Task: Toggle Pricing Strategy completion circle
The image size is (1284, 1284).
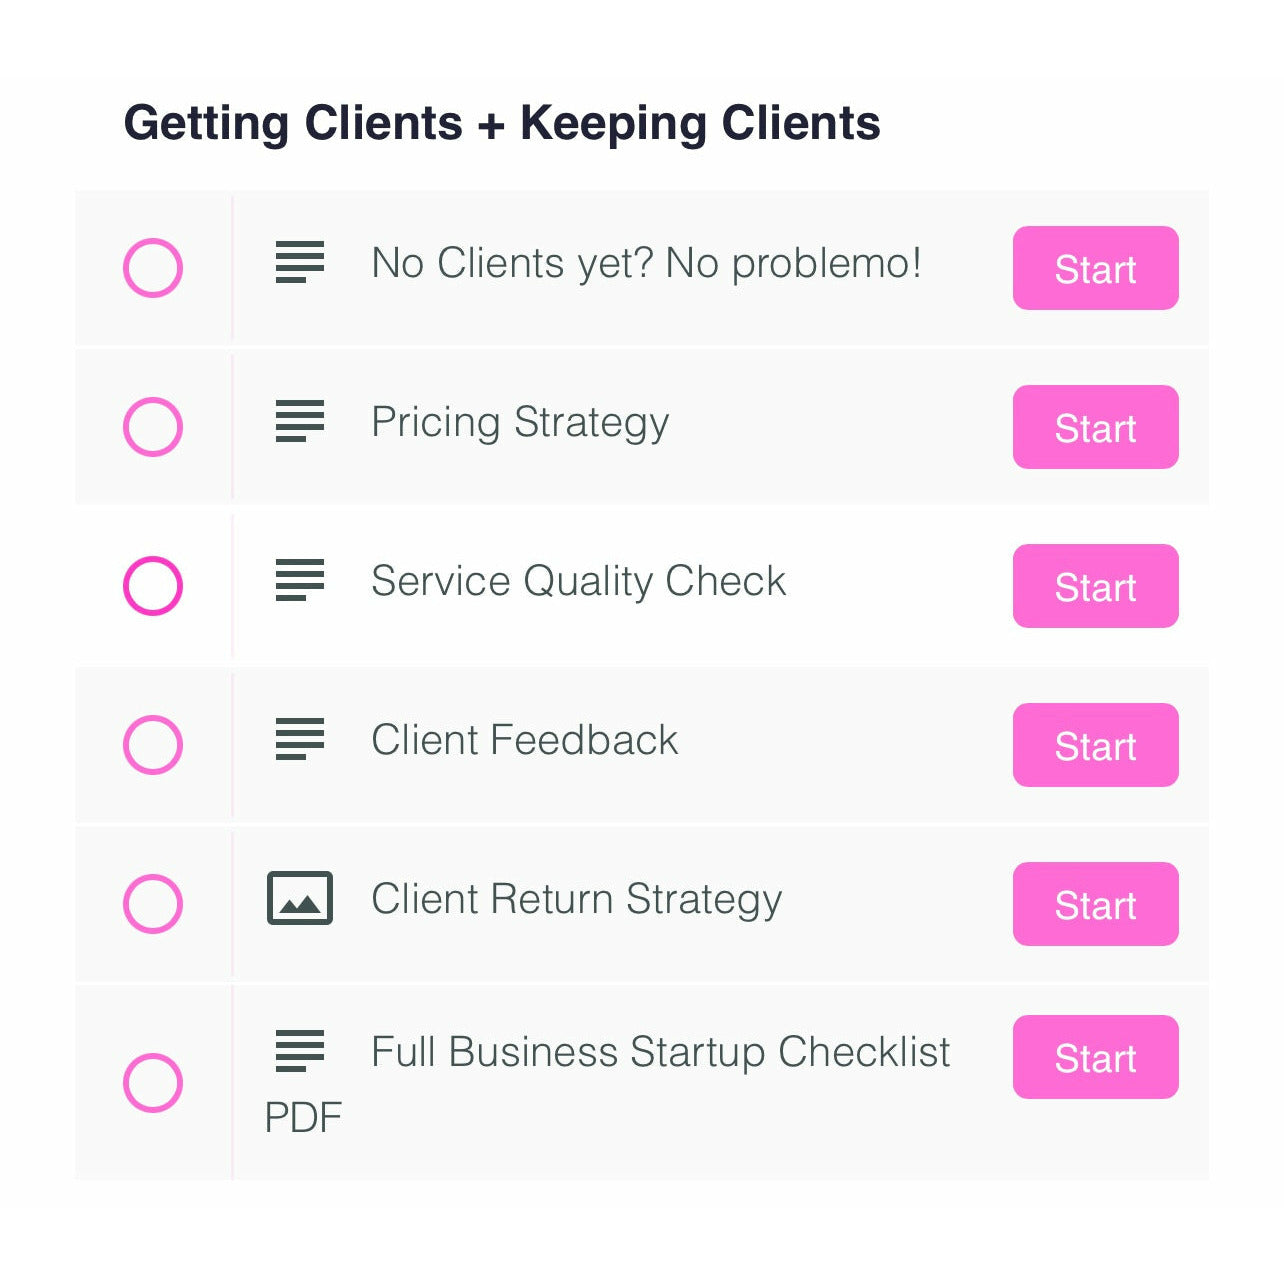Action: (153, 427)
